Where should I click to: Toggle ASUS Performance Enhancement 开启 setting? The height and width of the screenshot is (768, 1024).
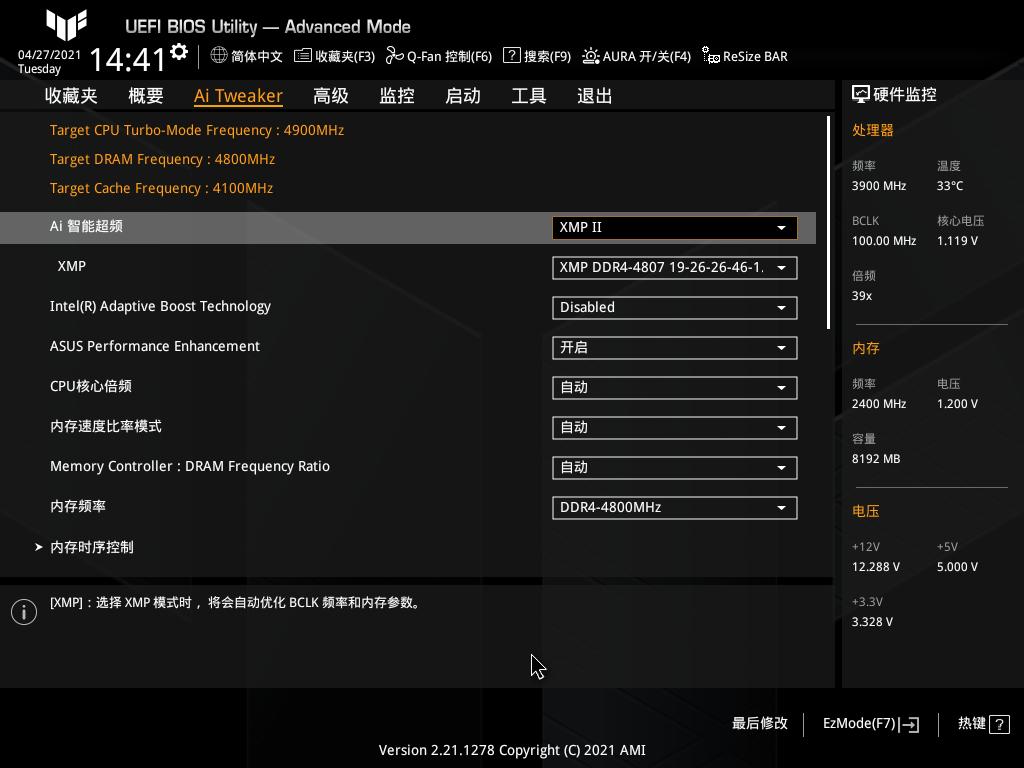pos(674,347)
